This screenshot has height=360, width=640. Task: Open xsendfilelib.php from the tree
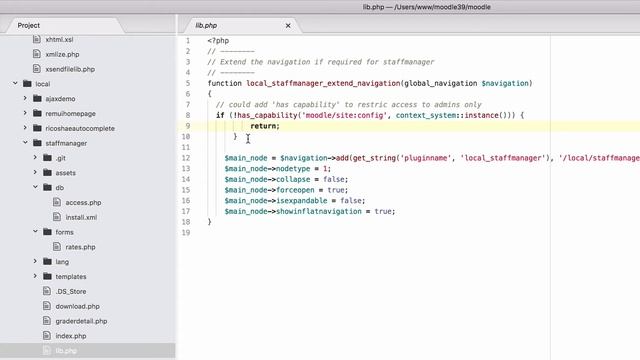pyautogui.click(x=70, y=69)
